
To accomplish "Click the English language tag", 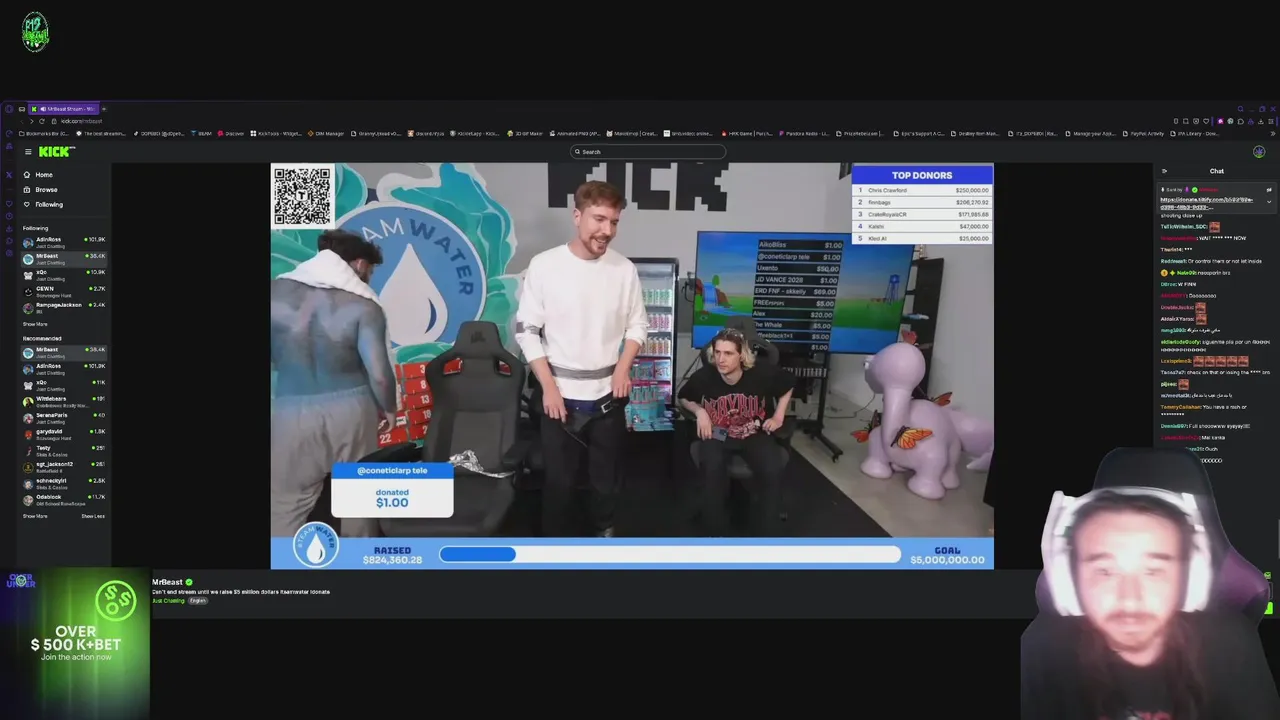I will [x=198, y=601].
